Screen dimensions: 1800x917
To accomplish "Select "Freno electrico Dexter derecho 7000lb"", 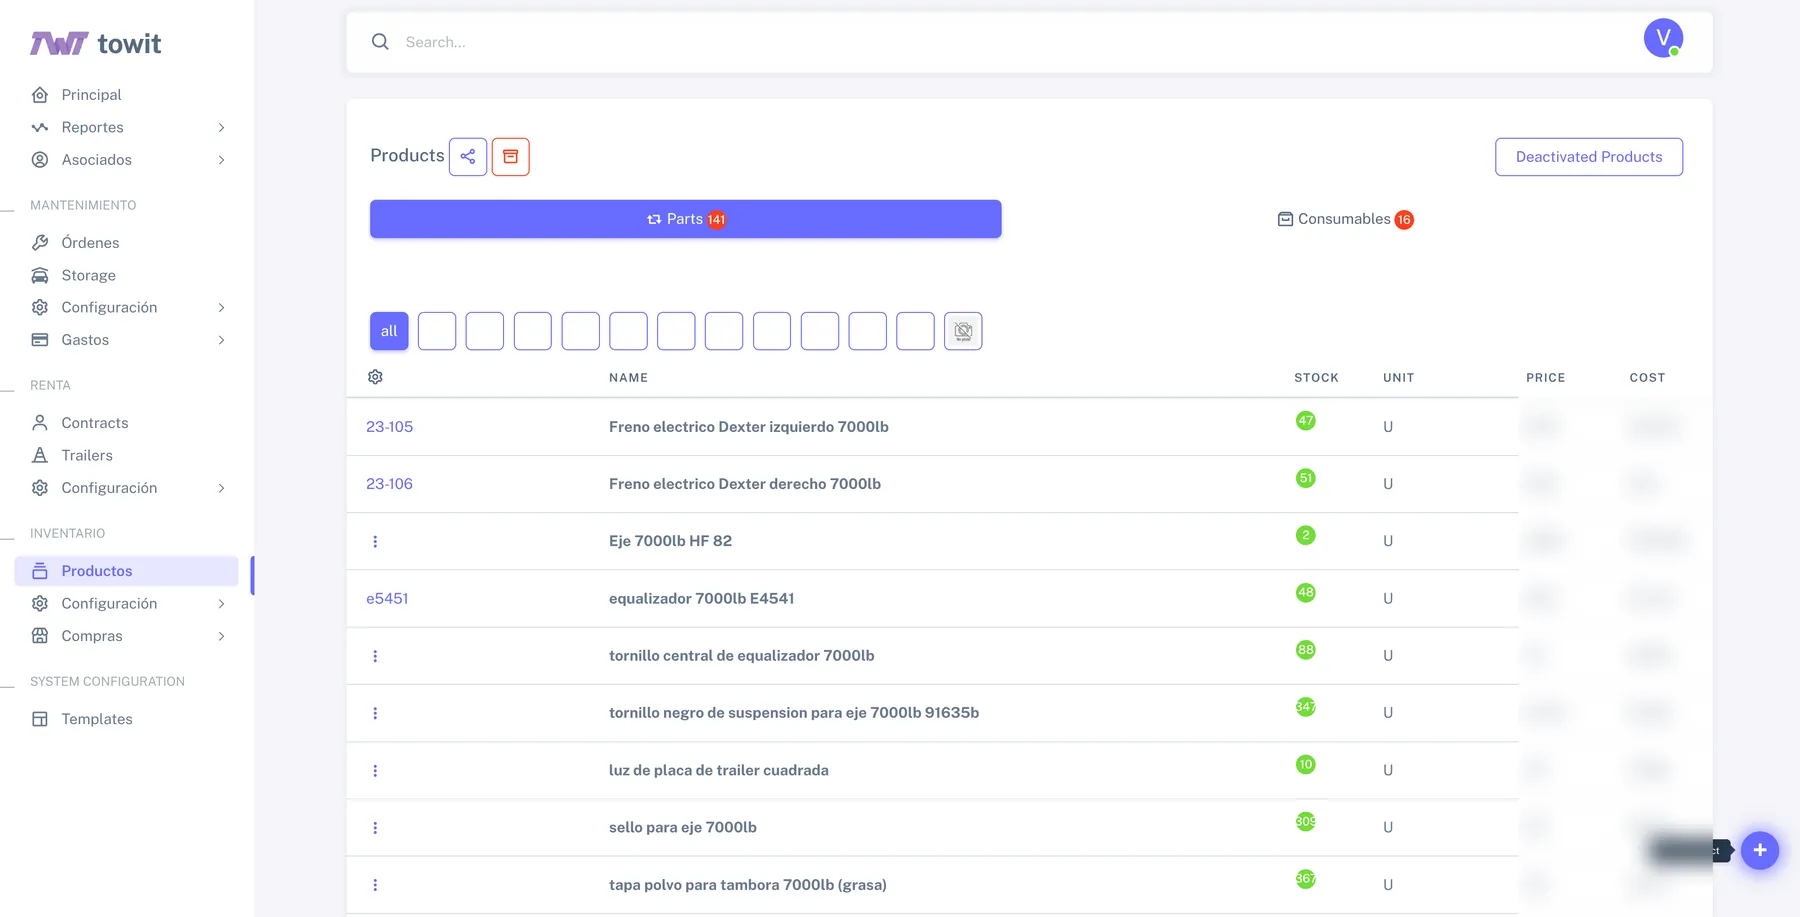I will click(744, 484).
